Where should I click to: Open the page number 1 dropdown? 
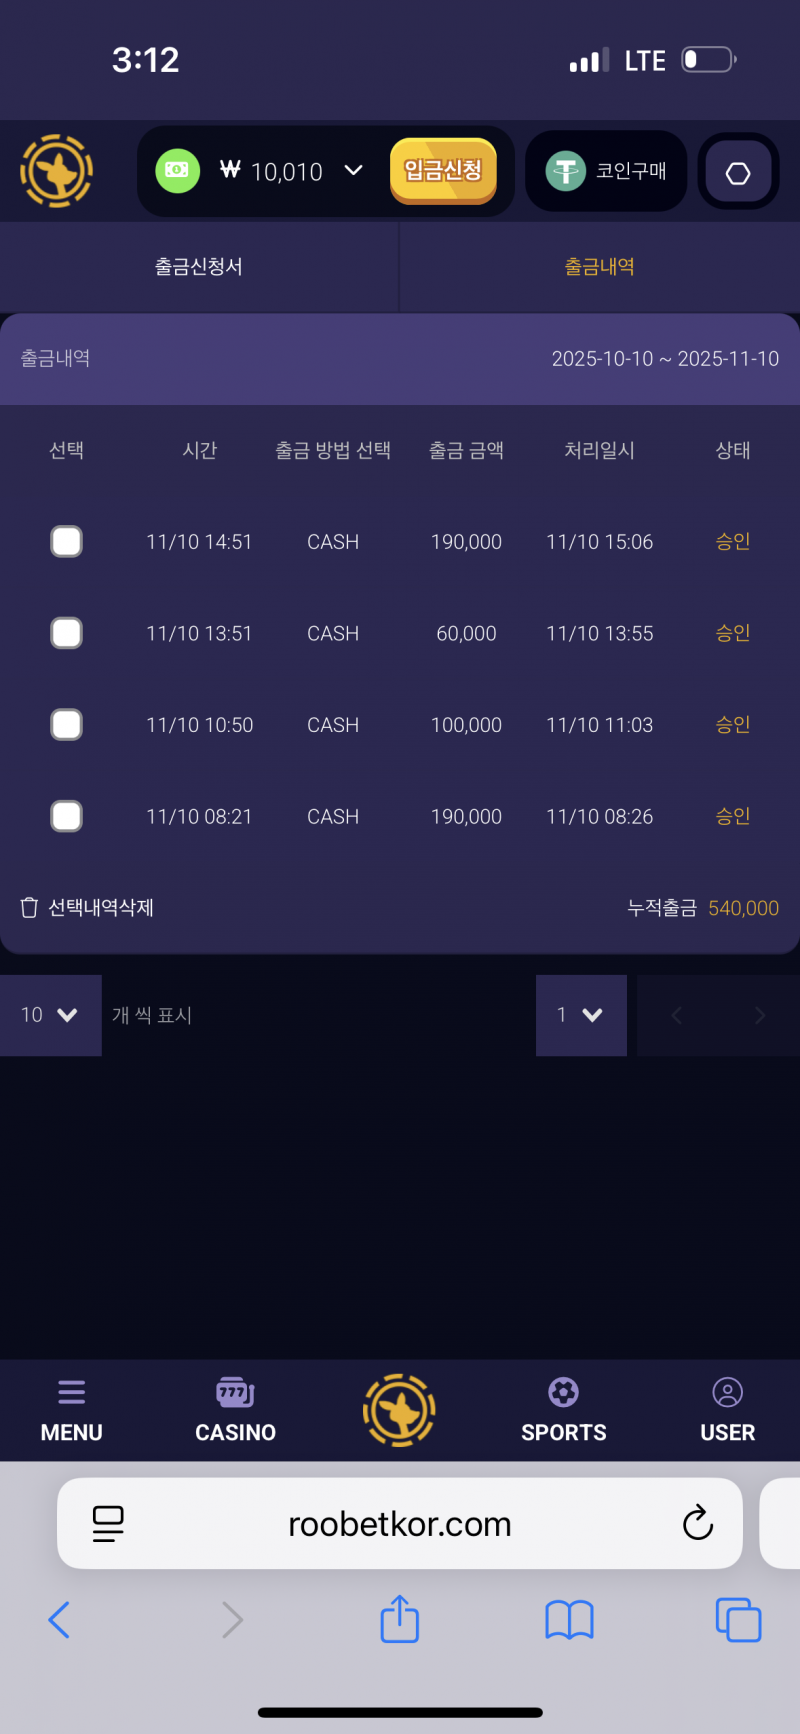[581, 1015]
